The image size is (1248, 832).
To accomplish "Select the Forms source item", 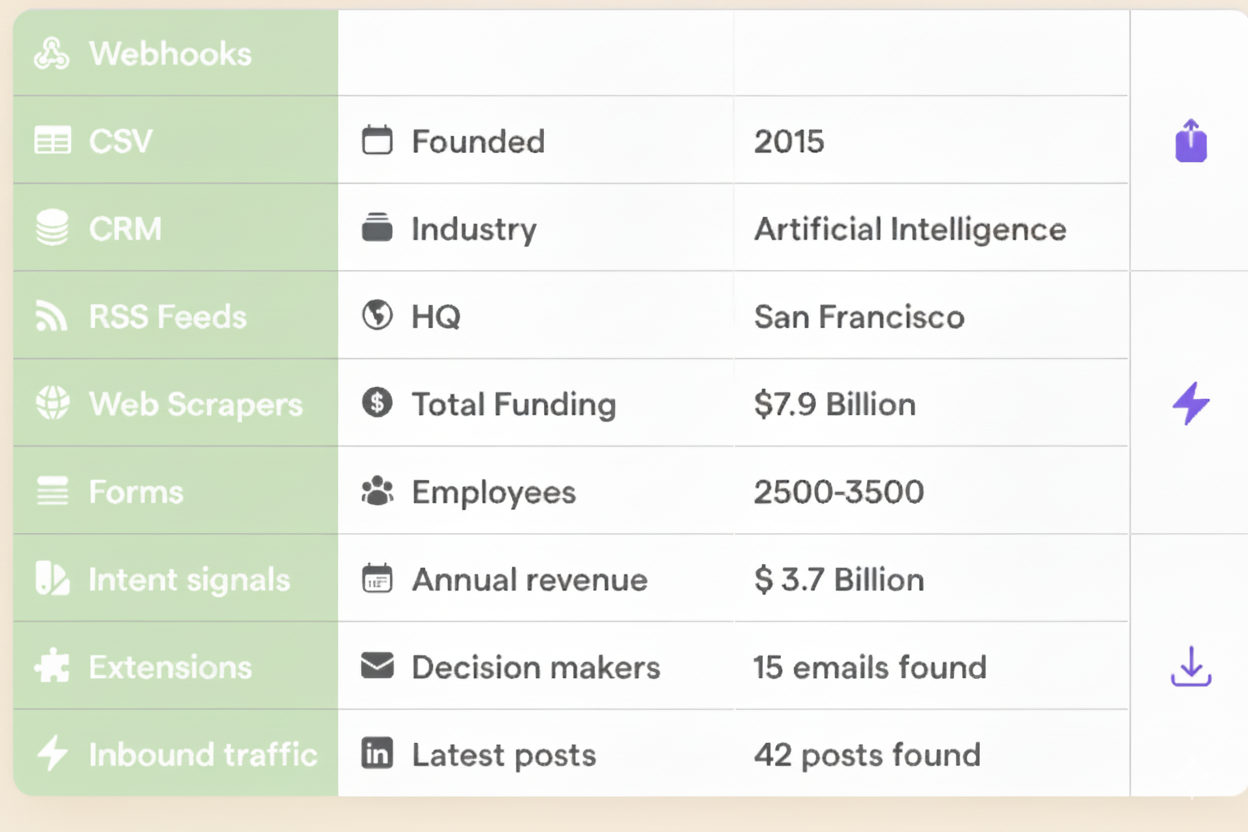I will pos(135,492).
